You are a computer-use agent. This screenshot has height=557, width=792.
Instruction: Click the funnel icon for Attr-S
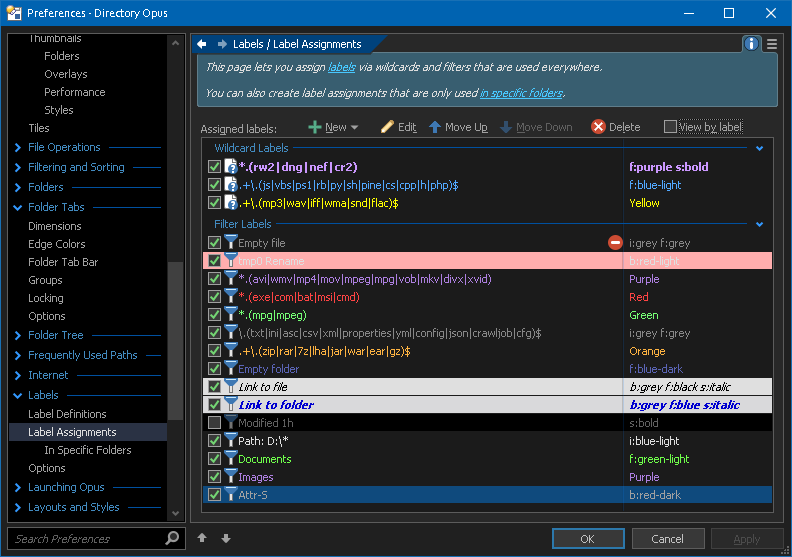tap(230, 494)
